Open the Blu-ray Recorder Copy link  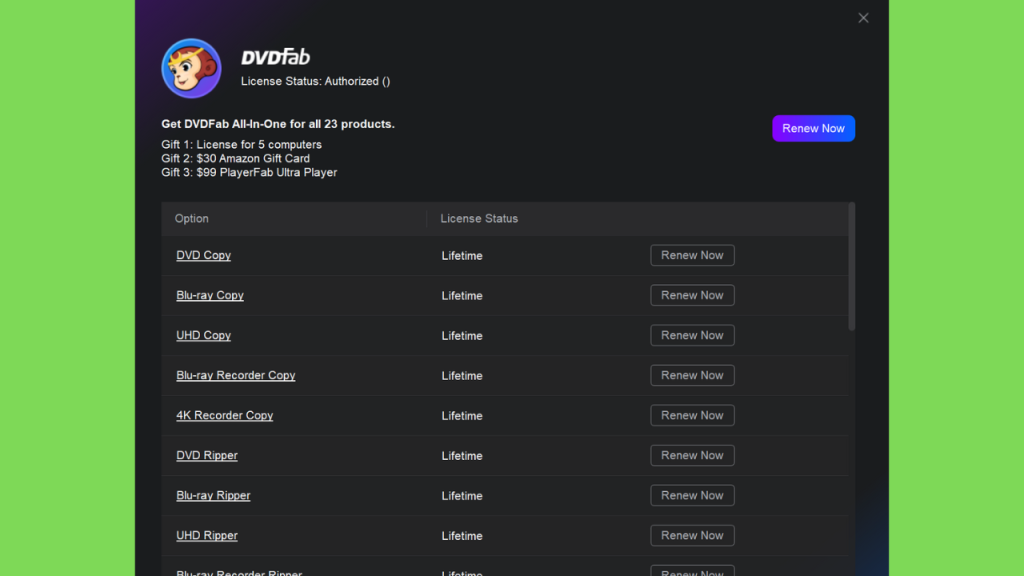click(236, 376)
